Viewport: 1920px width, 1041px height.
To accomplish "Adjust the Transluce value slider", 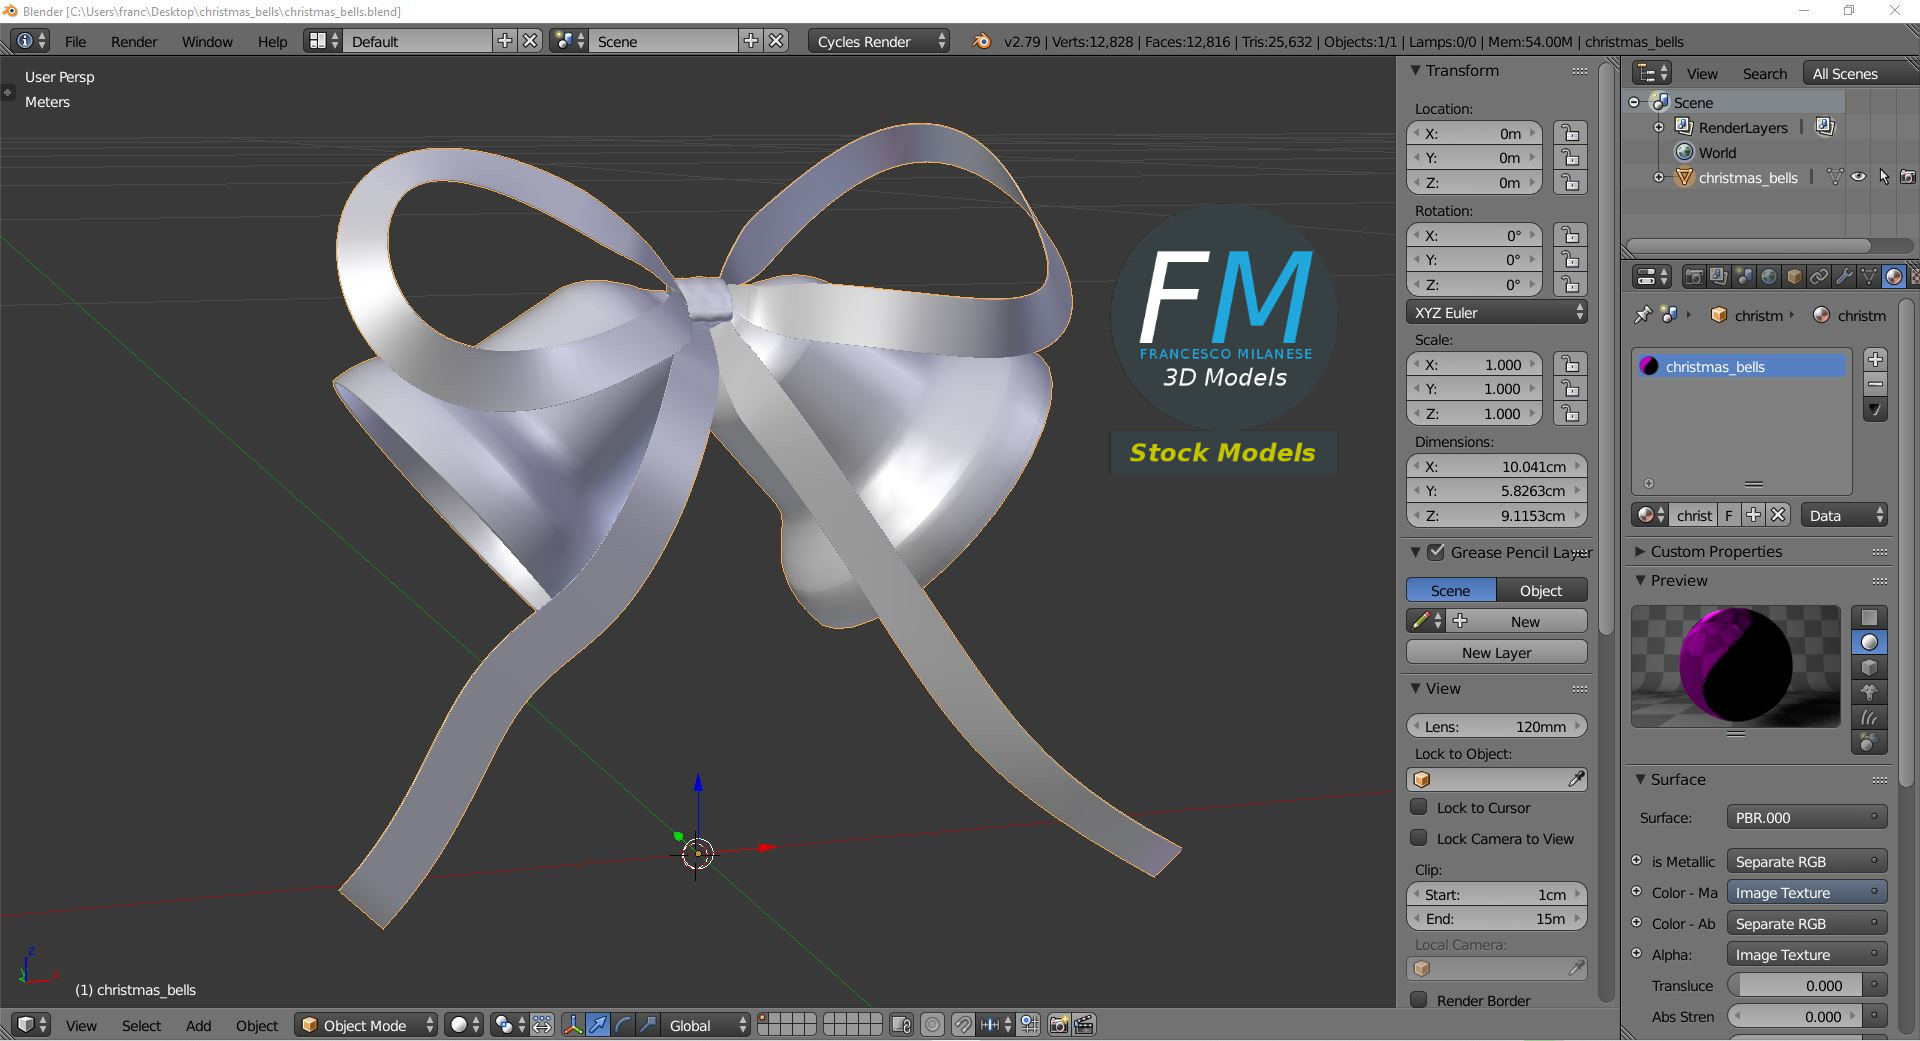I will (1794, 985).
